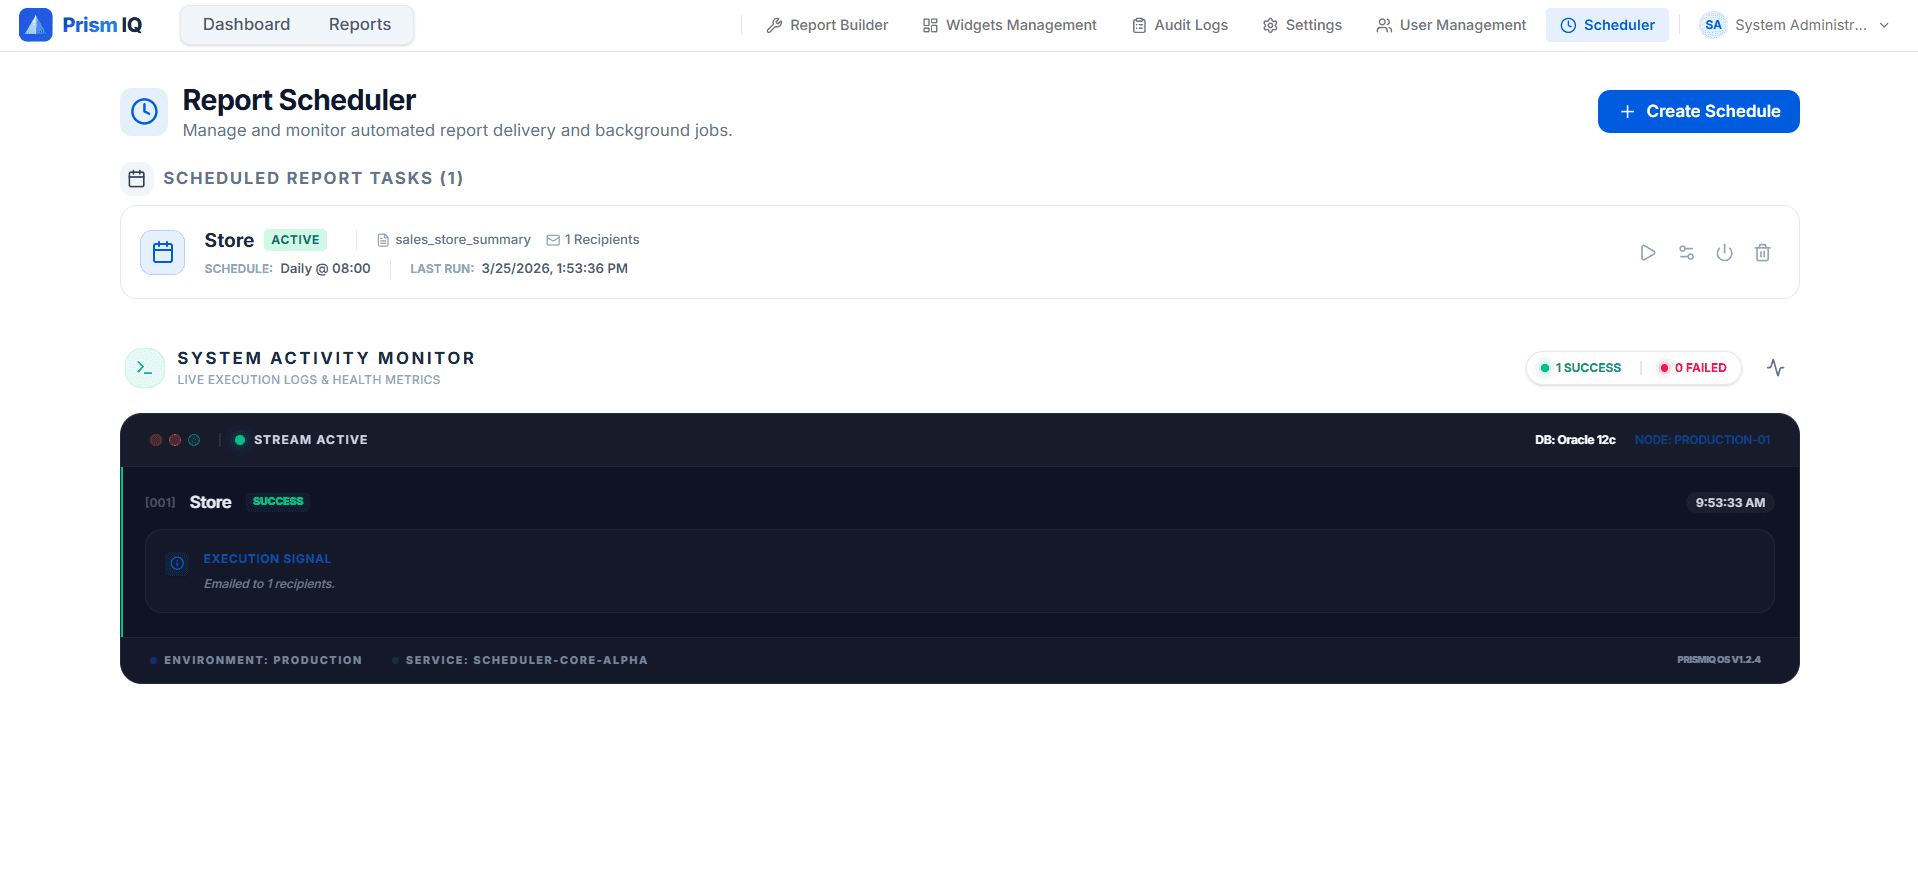Switch to the Reports tab
The height and width of the screenshot is (871, 1918).
pyautogui.click(x=359, y=25)
